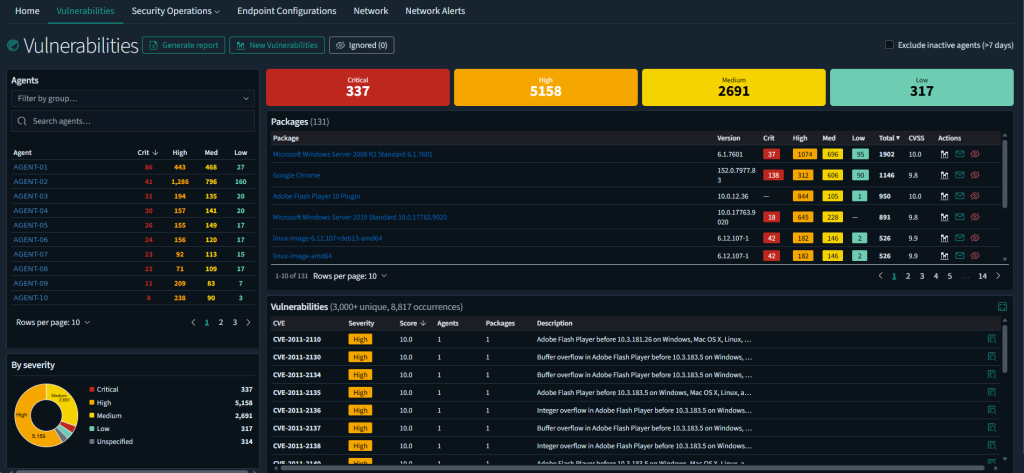1024x473 pixels.
Task: Click email icon for linux-image-6.12.107+deb13-amd64 row
Action: click(x=959, y=238)
